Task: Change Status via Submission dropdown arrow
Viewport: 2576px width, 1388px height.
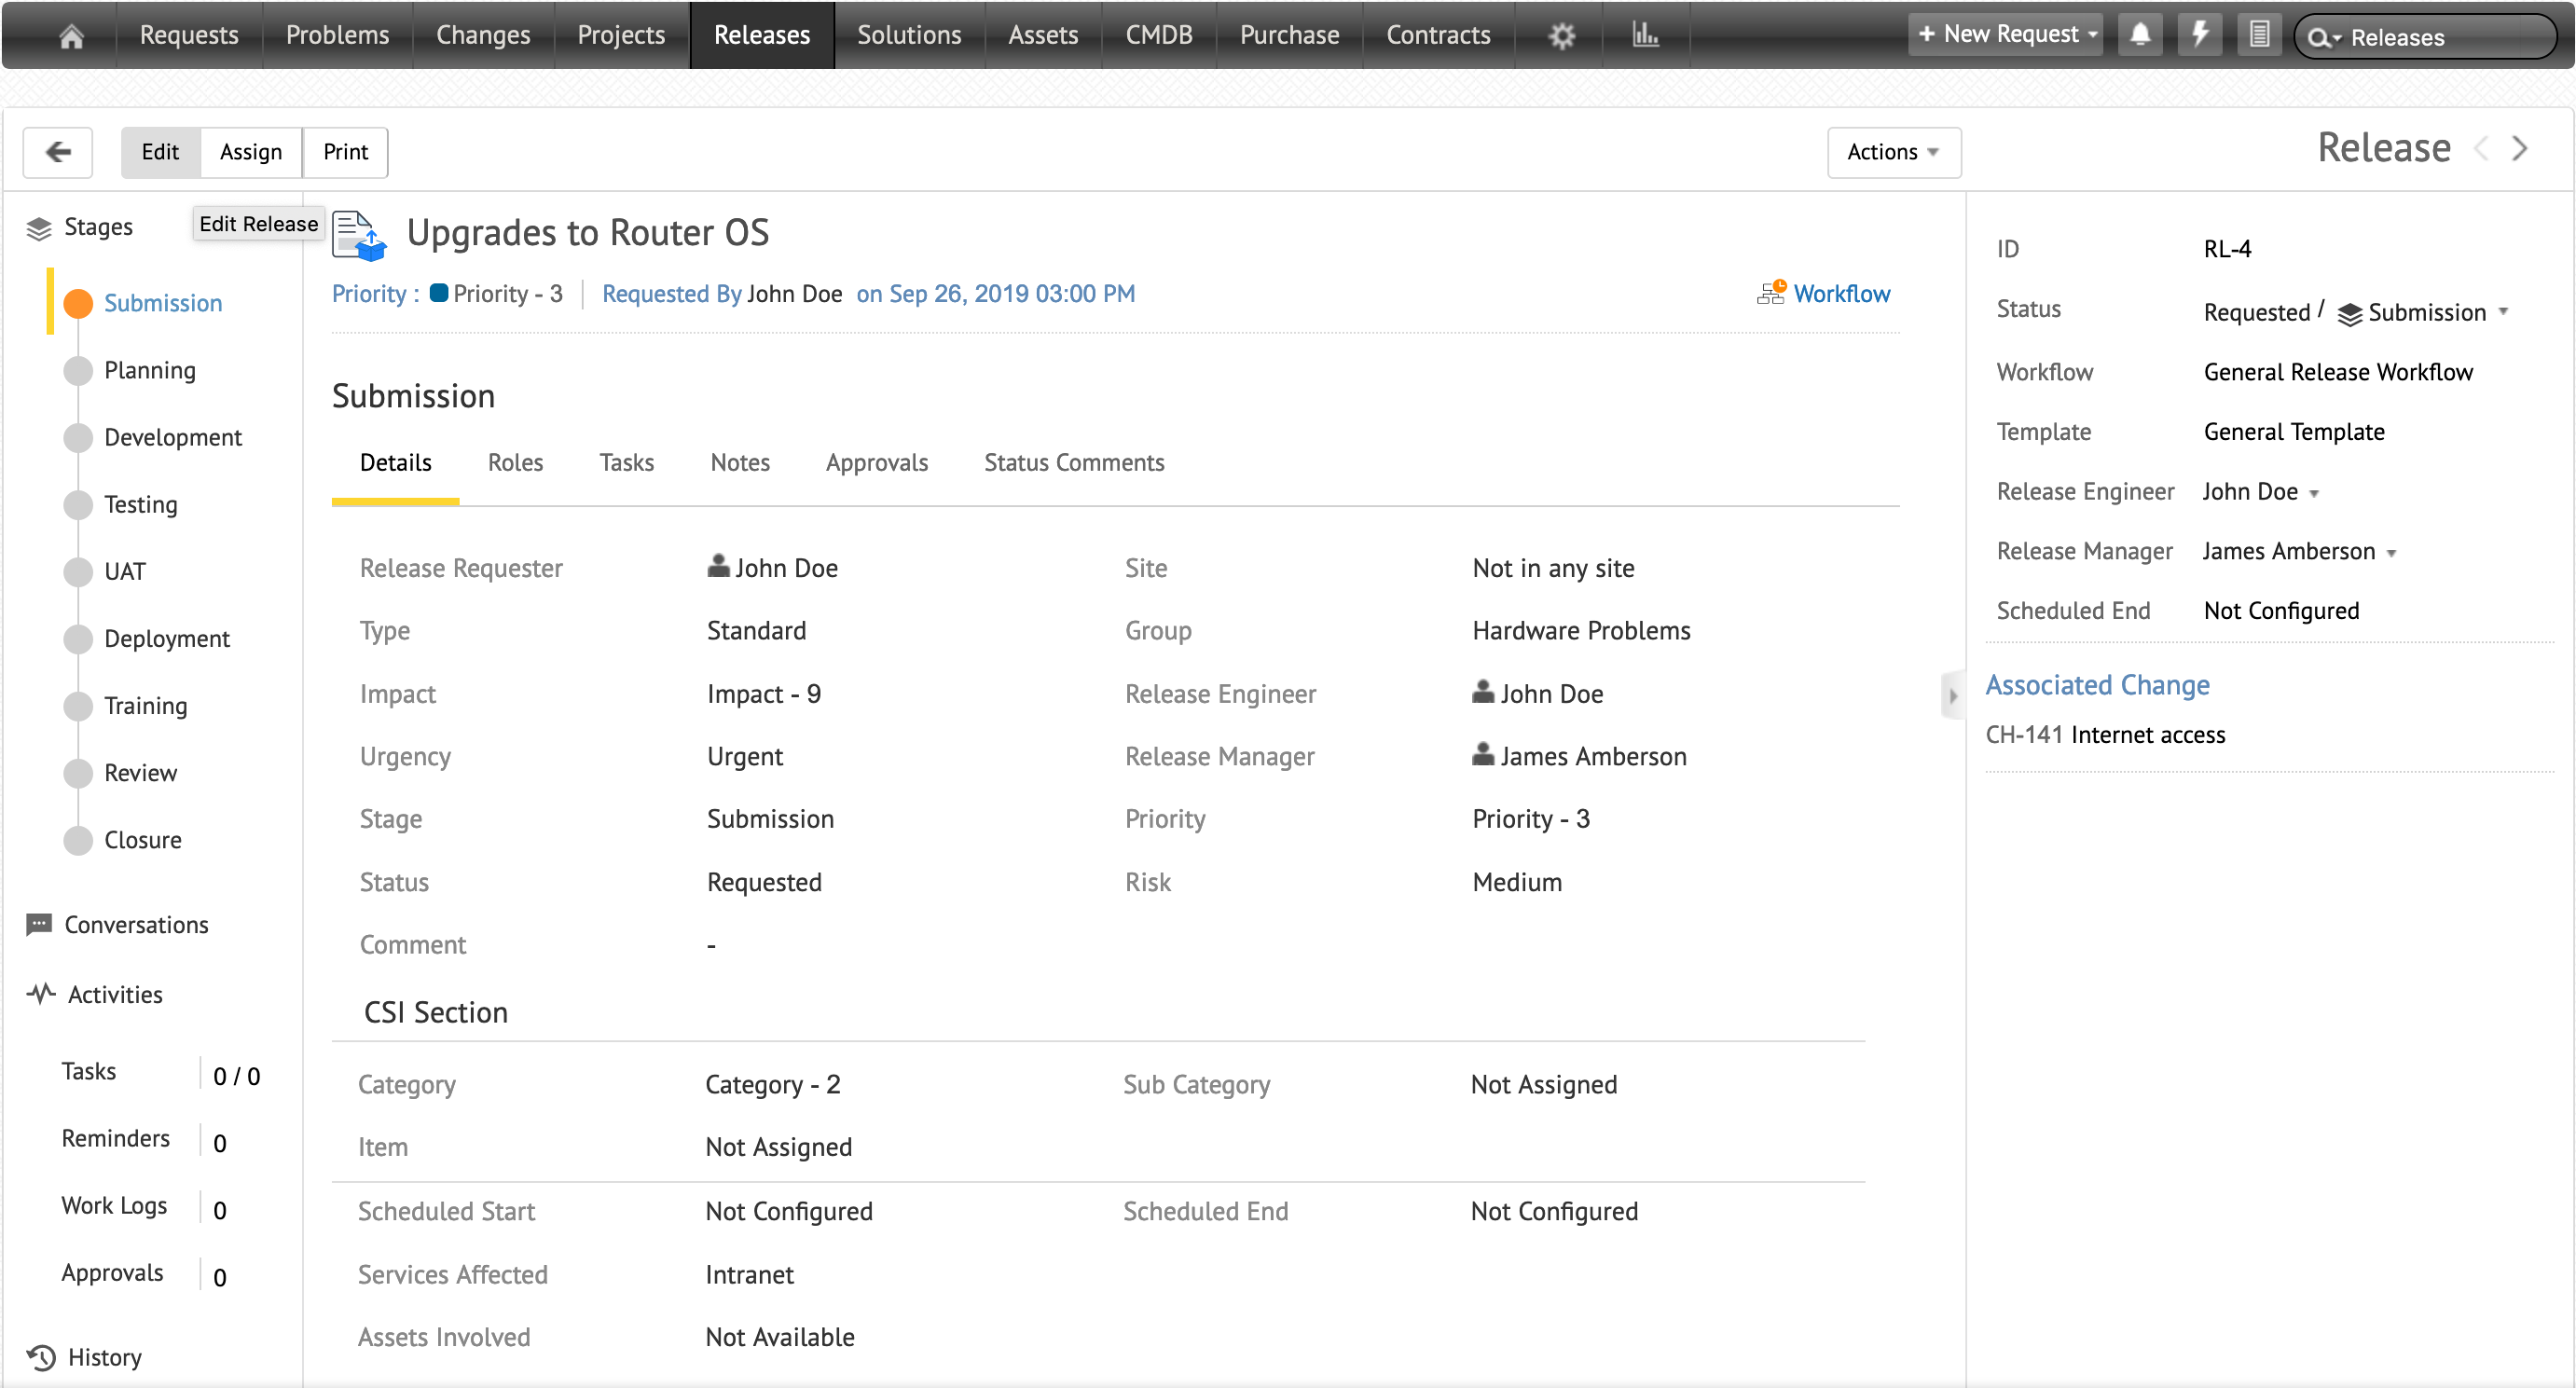Action: pyautogui.click(x=2504, y=312)
